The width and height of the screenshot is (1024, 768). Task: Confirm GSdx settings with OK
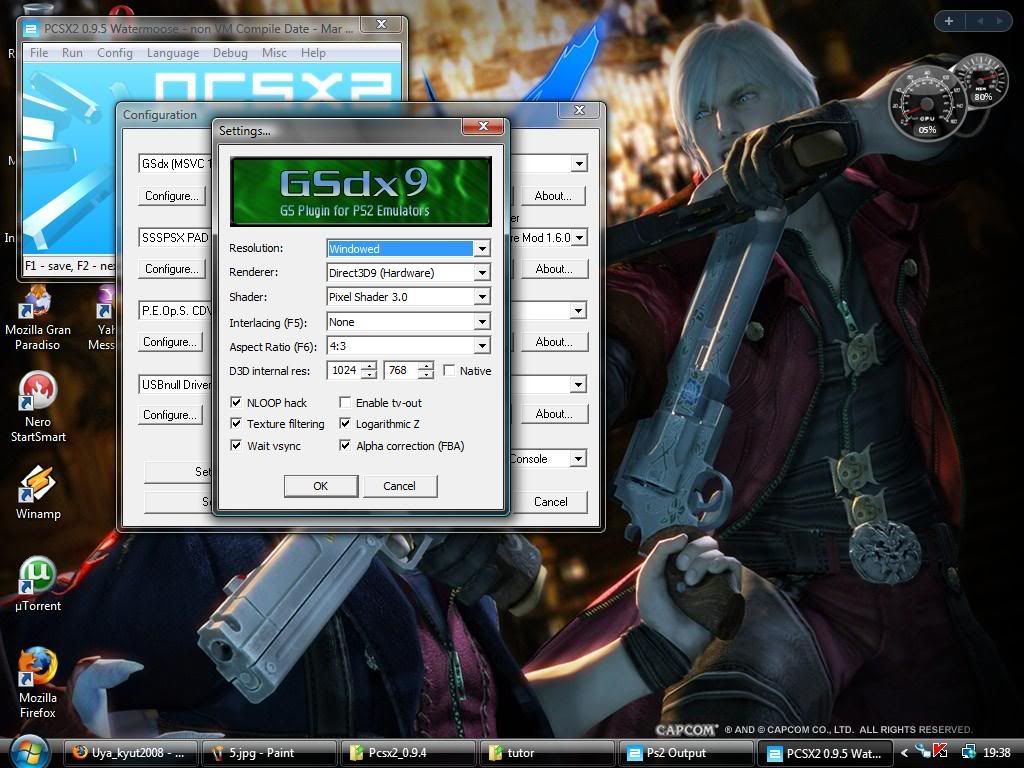pos(321,486)
